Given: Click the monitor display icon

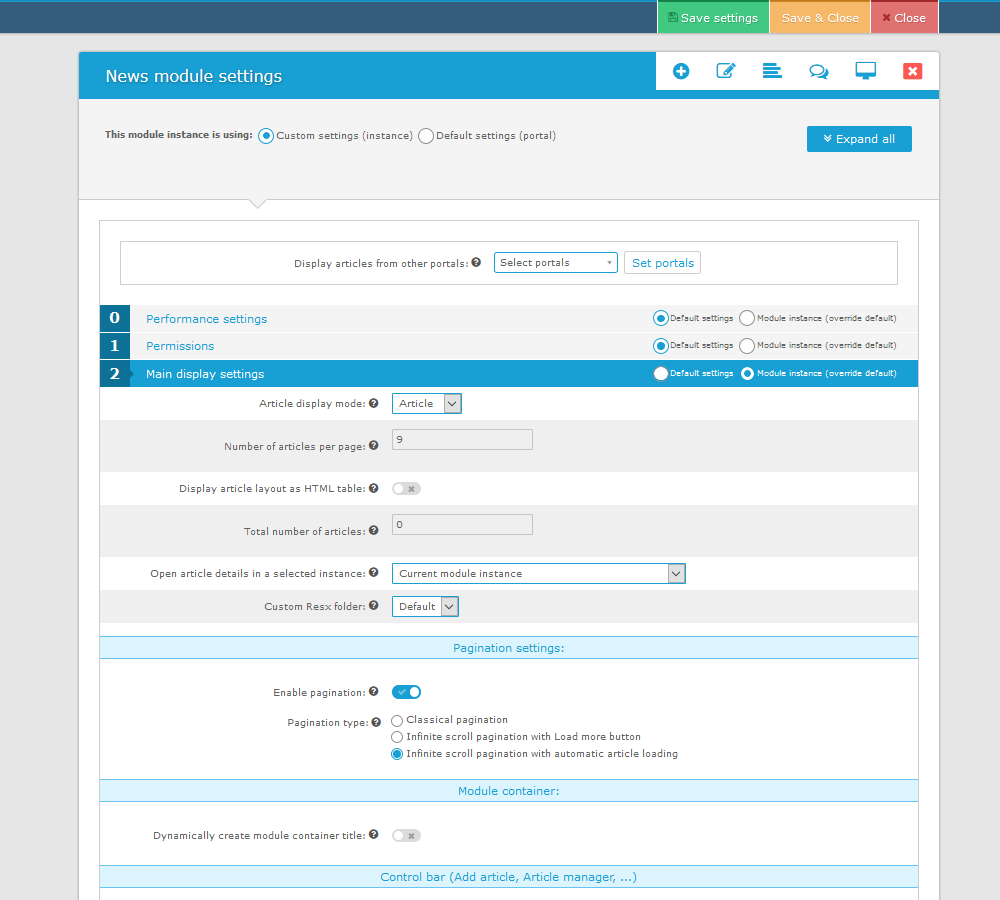Looking at the screenshot, I should 865,71.
